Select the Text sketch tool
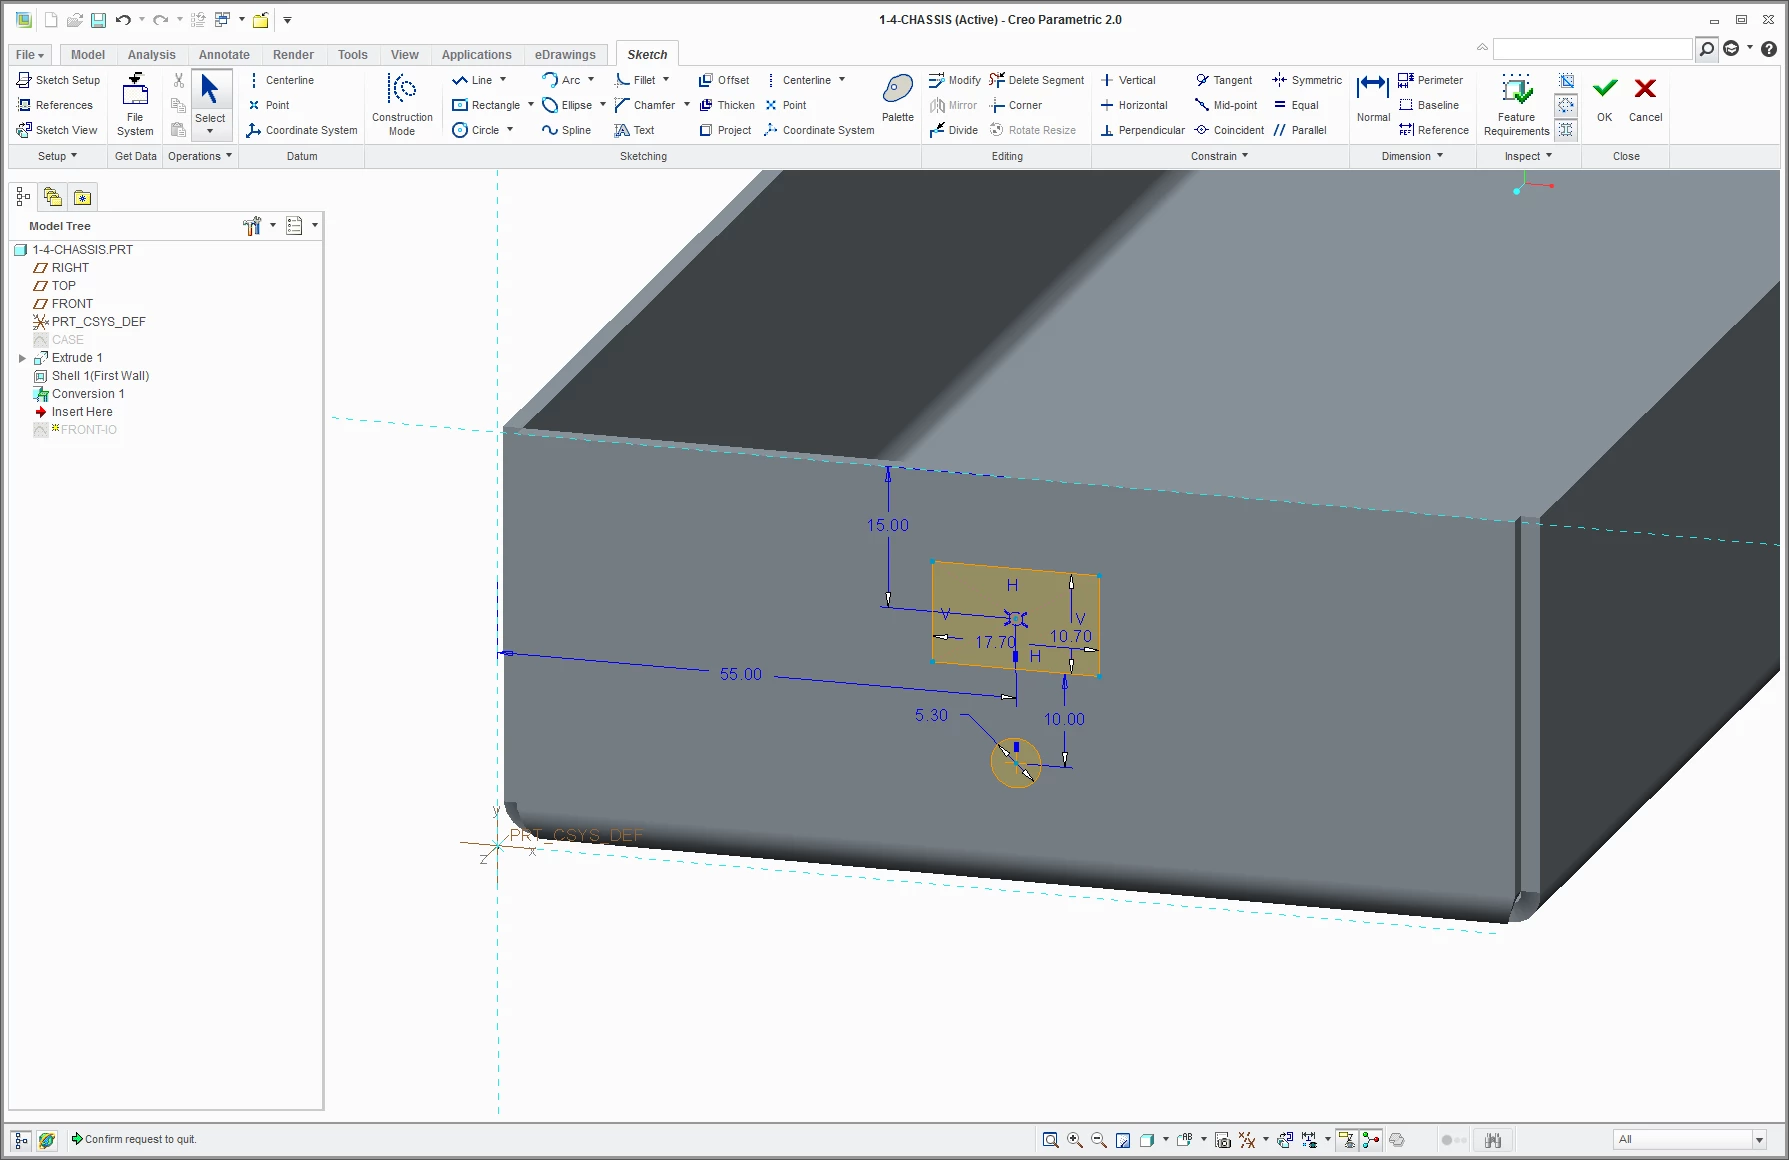Image resolution: width=1789 pixels, height=1160 pixels. pyautogui.click(x=634, y=130)
